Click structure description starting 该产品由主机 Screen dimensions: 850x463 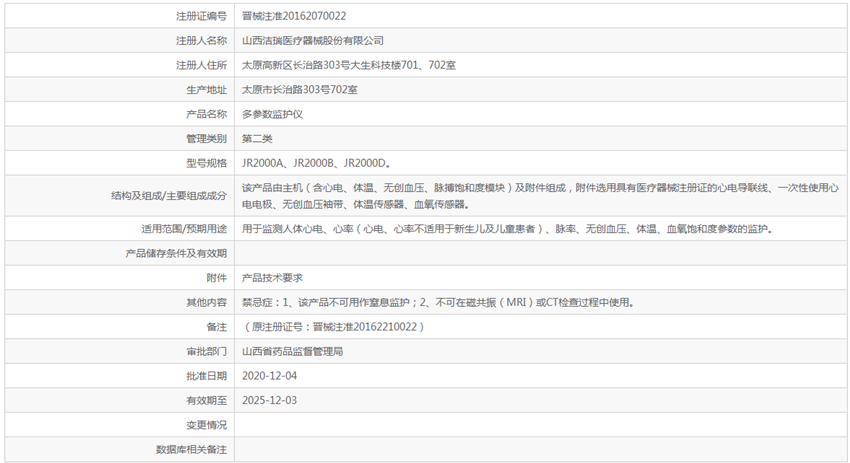click(x=540, y=196)
